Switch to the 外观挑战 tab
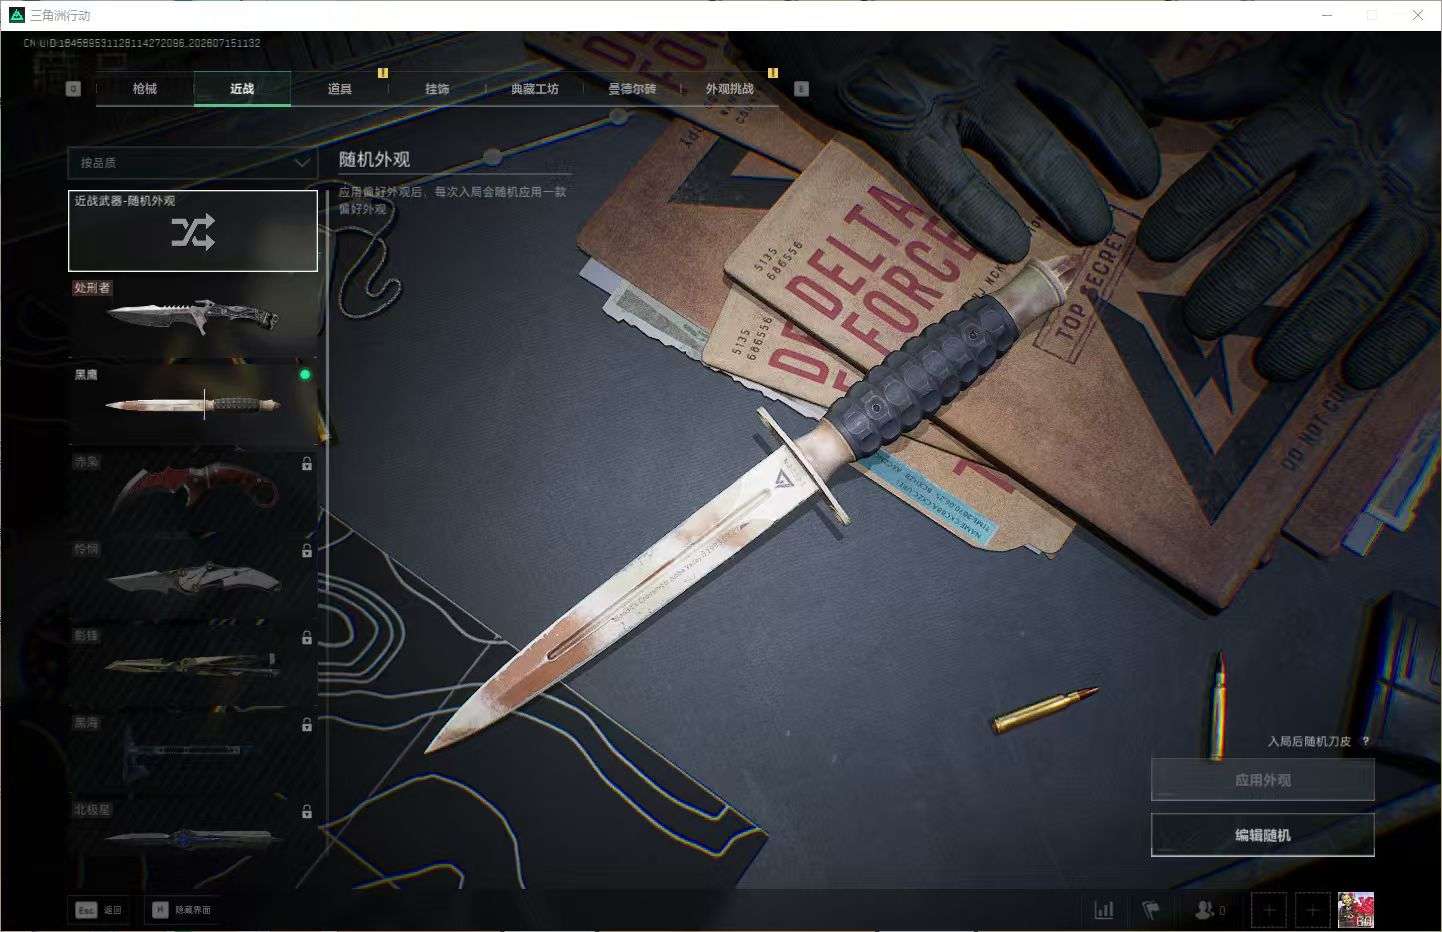The width and height of the screenshot is (1442, 932). pyautogui.click(x=730, y=89)
